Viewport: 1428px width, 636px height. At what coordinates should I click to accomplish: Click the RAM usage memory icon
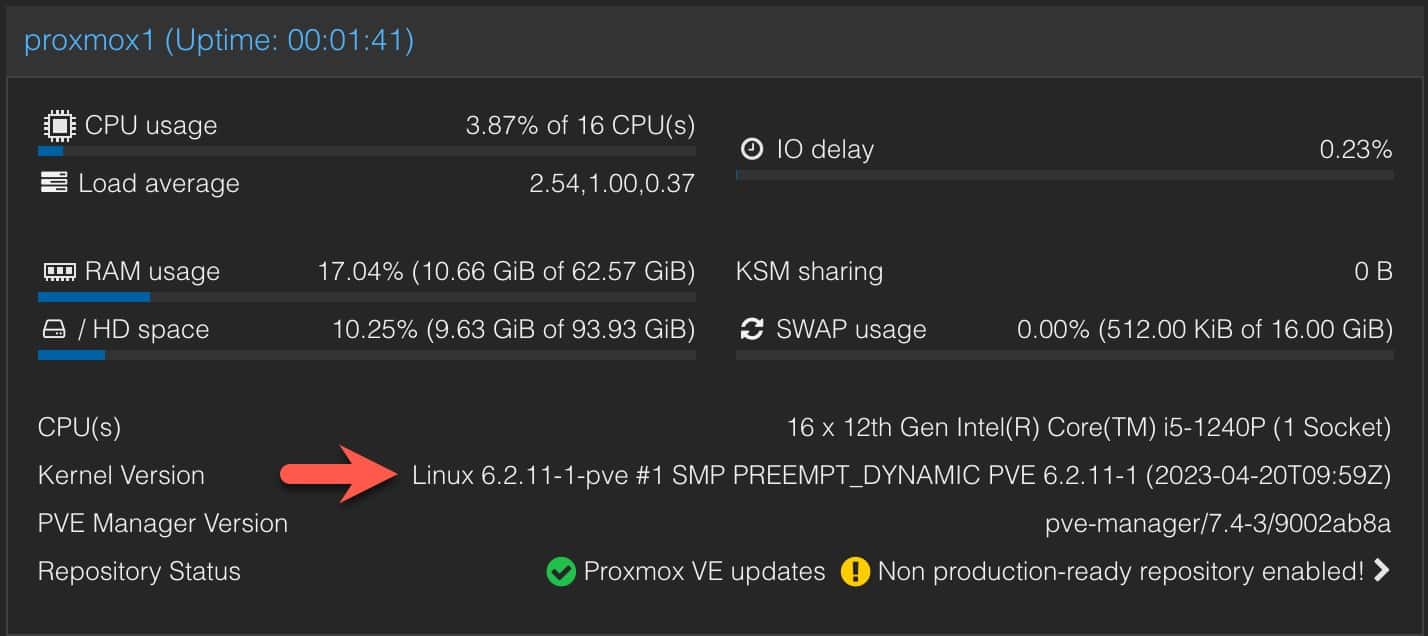(60, 271)
